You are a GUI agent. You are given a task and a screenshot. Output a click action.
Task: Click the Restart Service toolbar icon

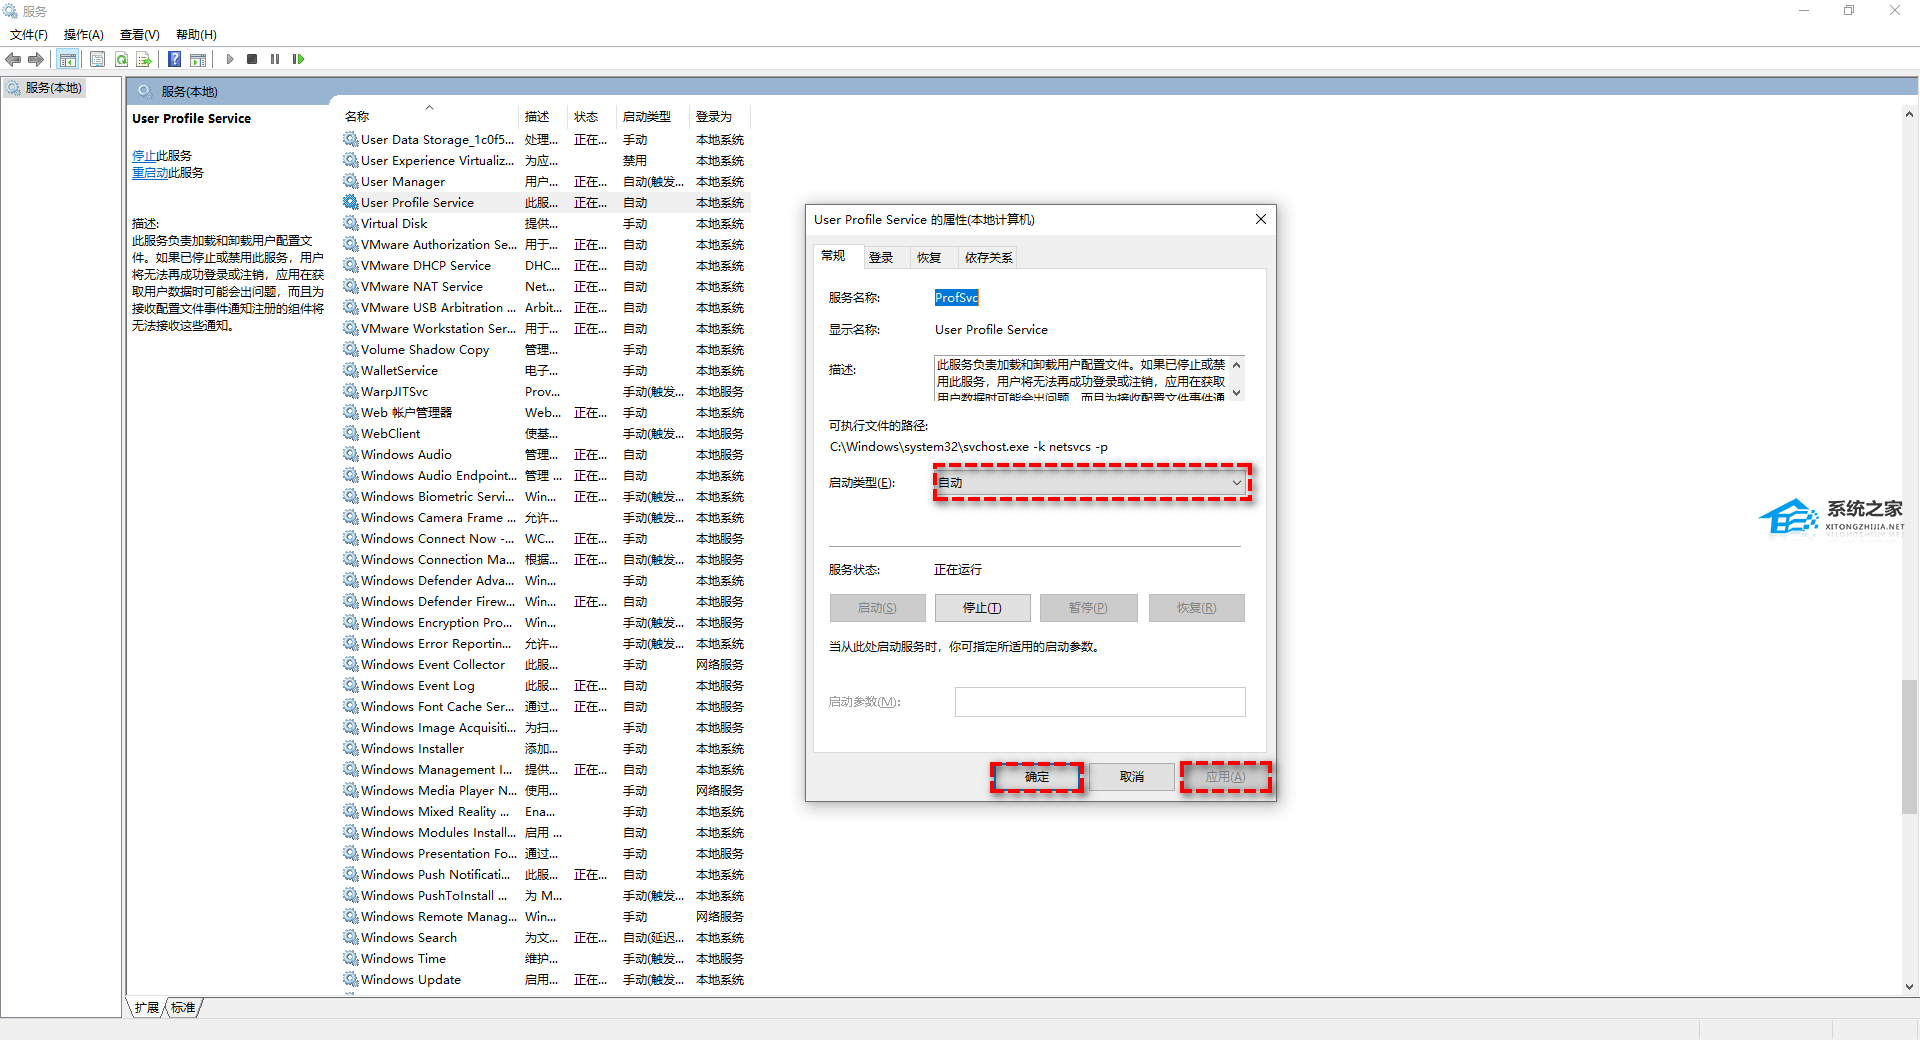tap(298, 59)
